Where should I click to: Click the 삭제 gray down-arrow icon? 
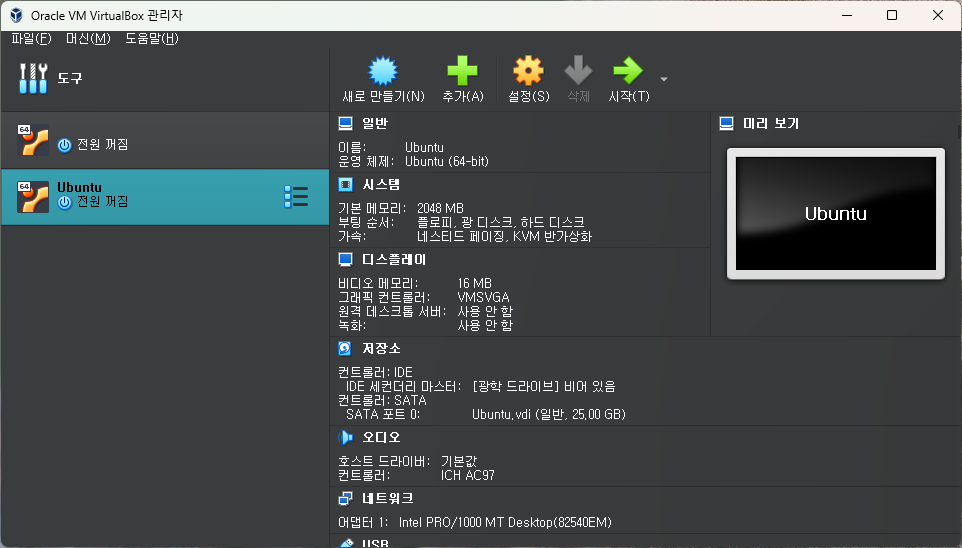578,71
